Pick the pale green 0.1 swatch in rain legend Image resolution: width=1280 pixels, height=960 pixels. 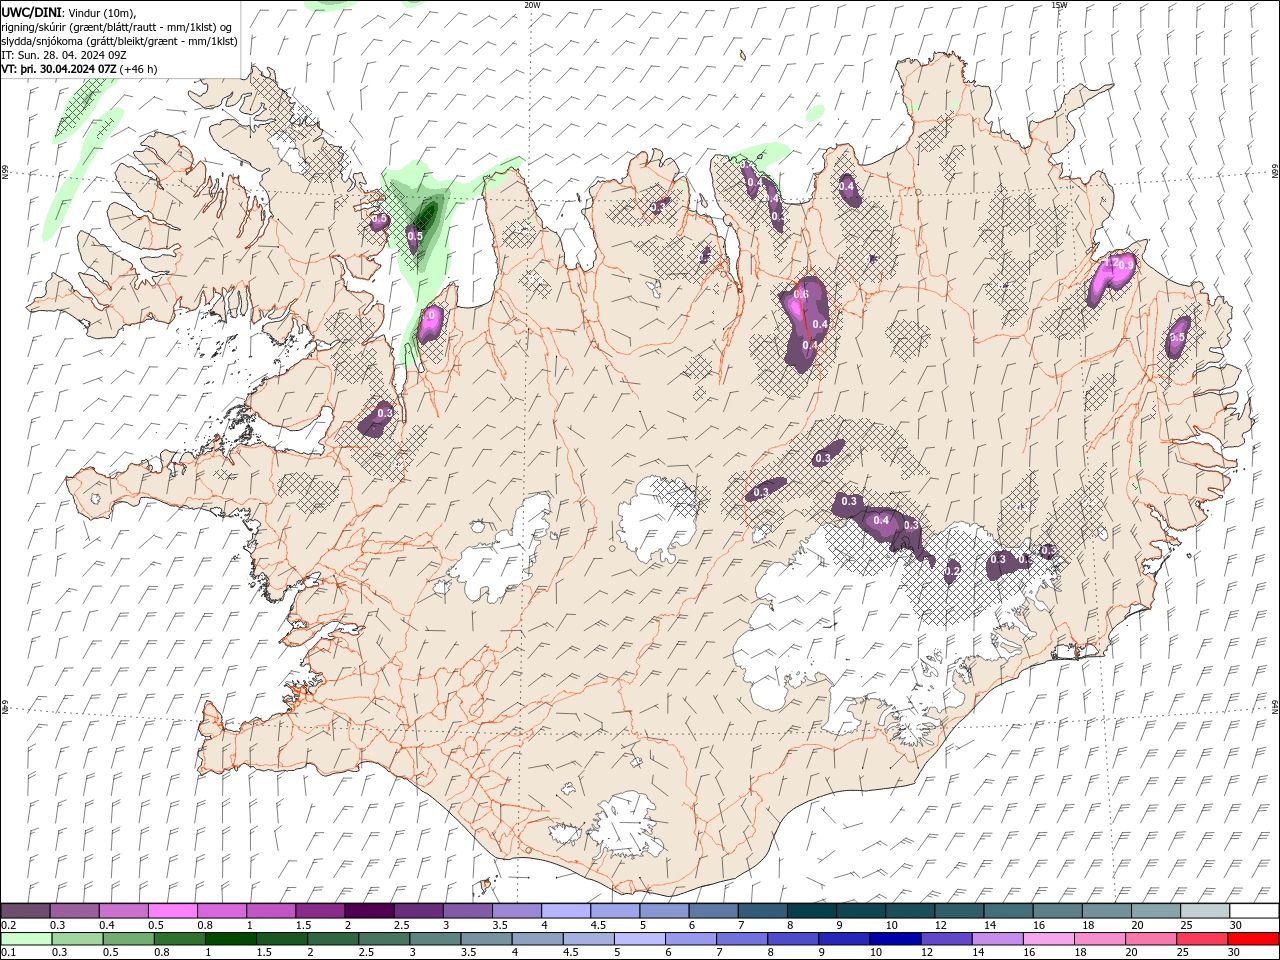tap(25, 938)
